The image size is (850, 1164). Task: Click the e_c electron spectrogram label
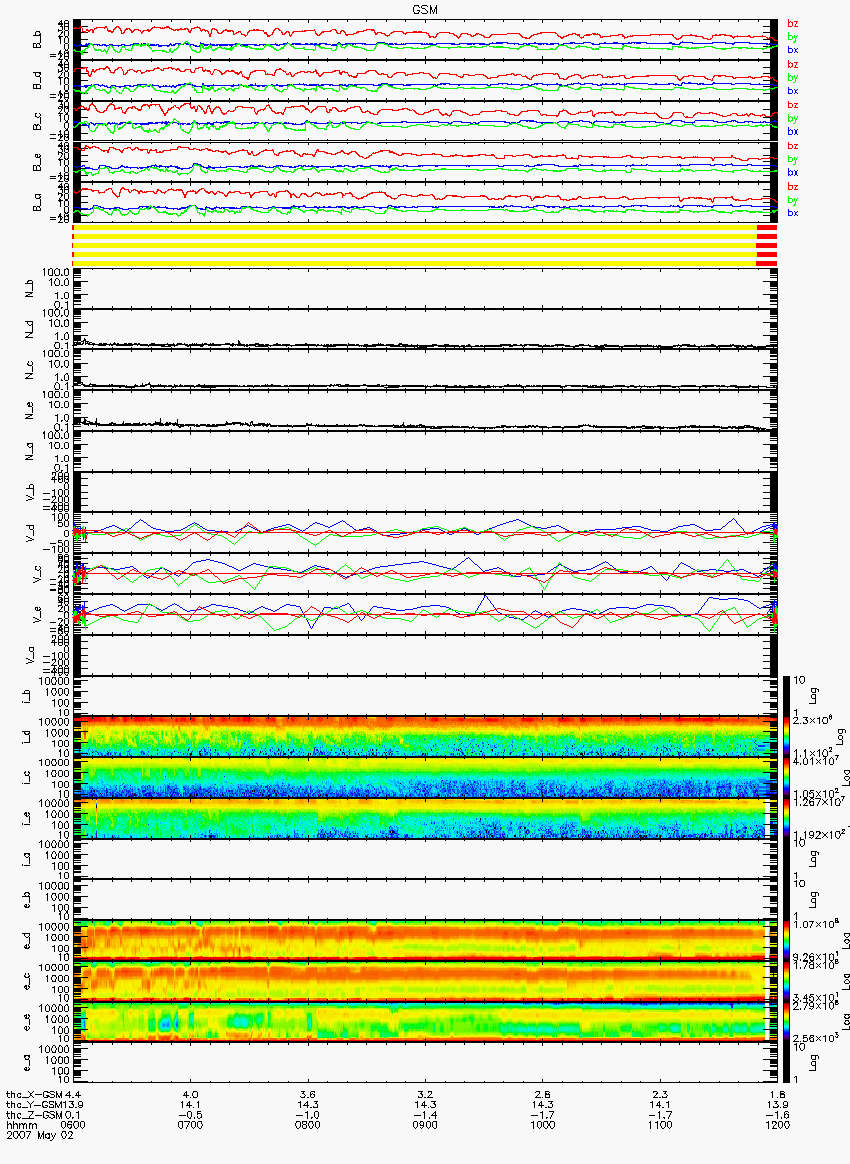tap(27, 982)
